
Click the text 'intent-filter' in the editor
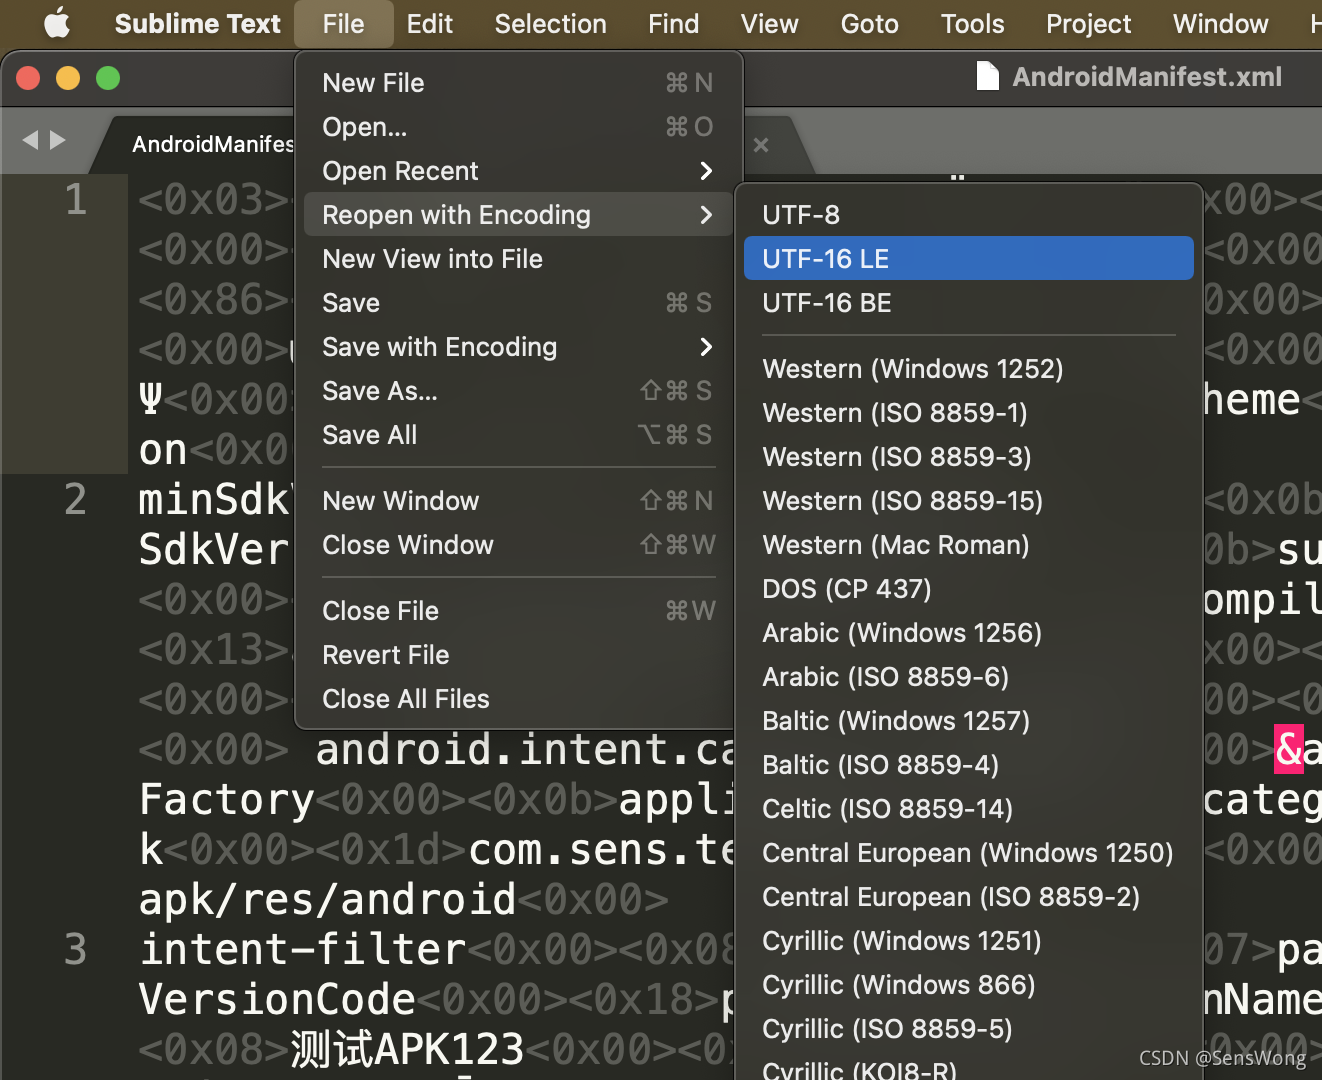[303, 949]
